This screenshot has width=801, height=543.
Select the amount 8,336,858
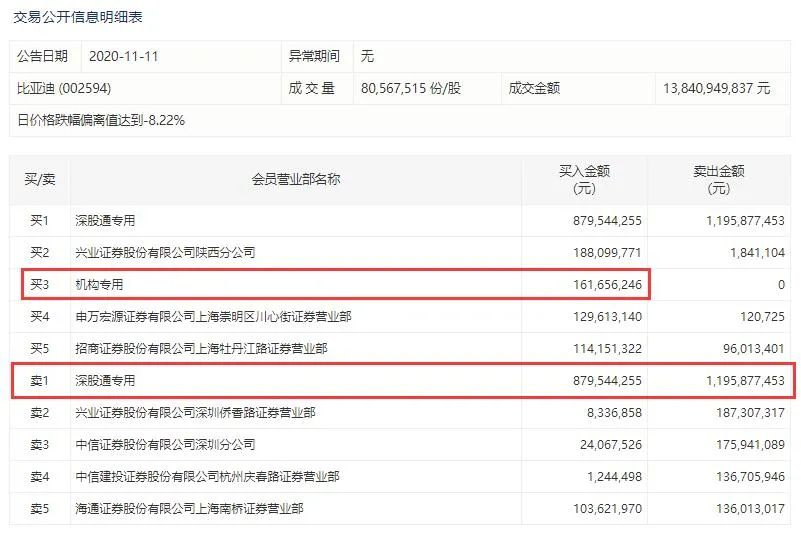[x=614, y=413]
